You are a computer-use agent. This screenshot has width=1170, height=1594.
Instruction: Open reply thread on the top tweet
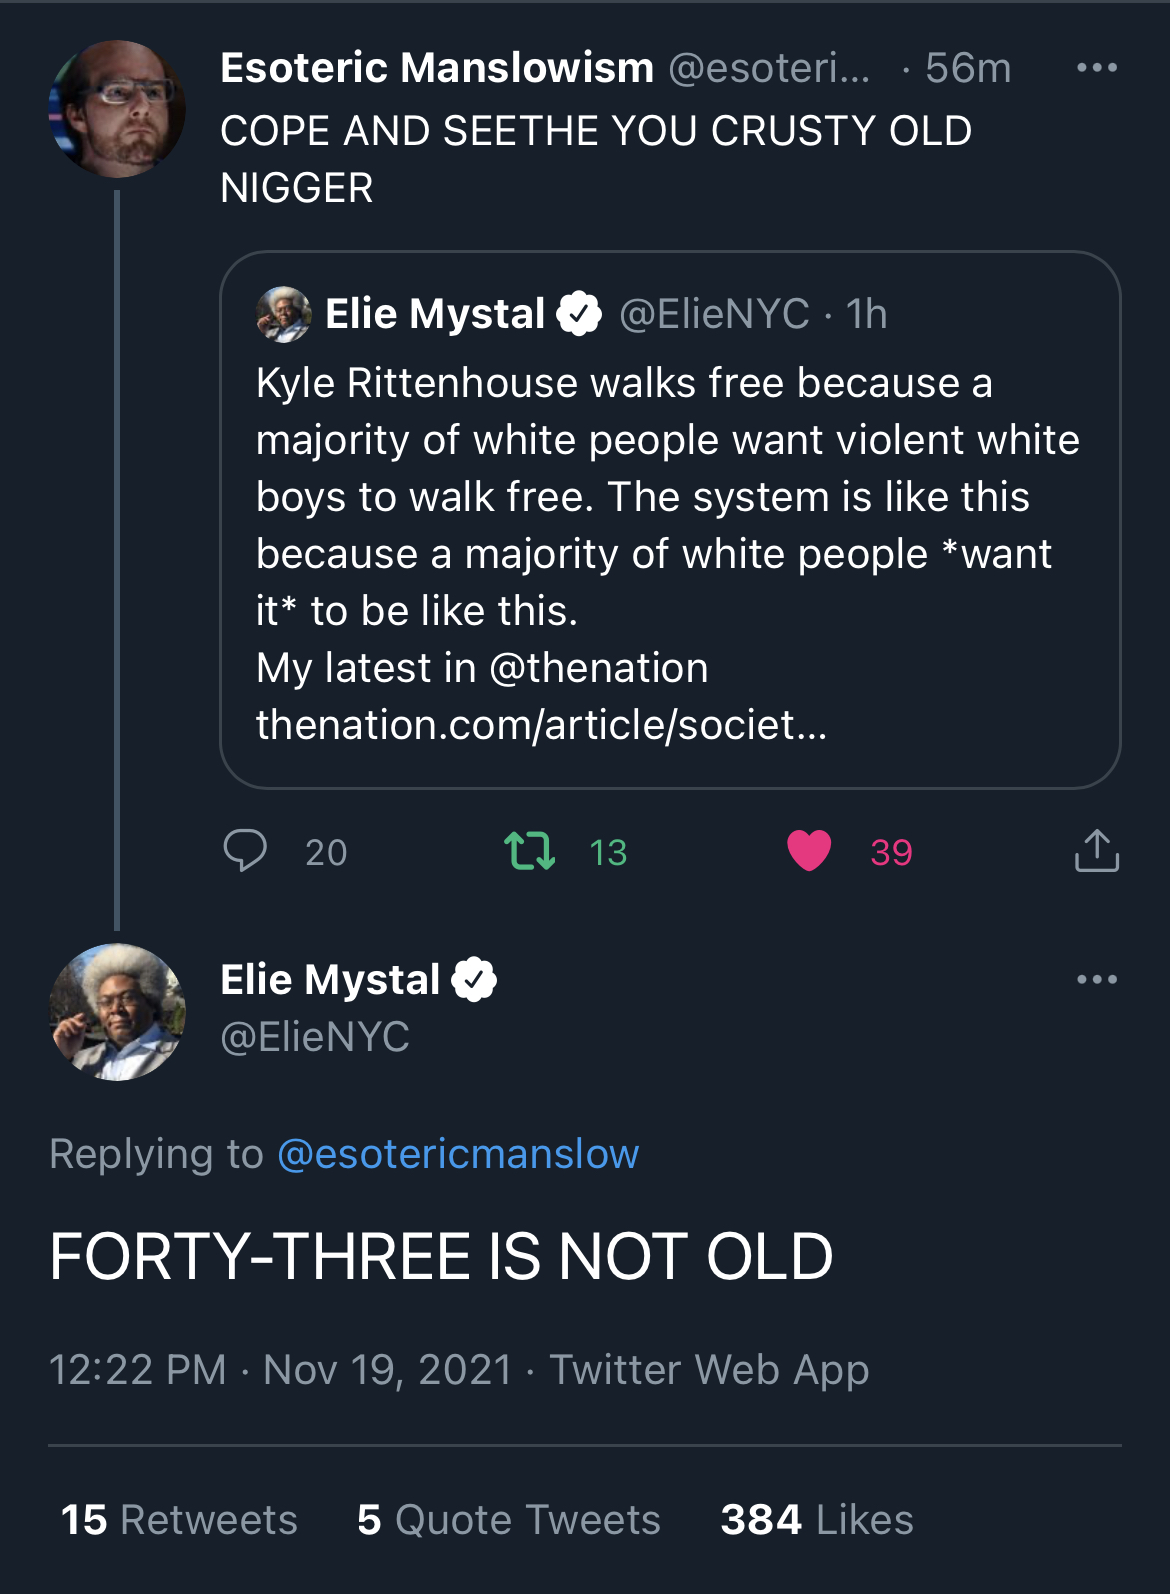245,851
